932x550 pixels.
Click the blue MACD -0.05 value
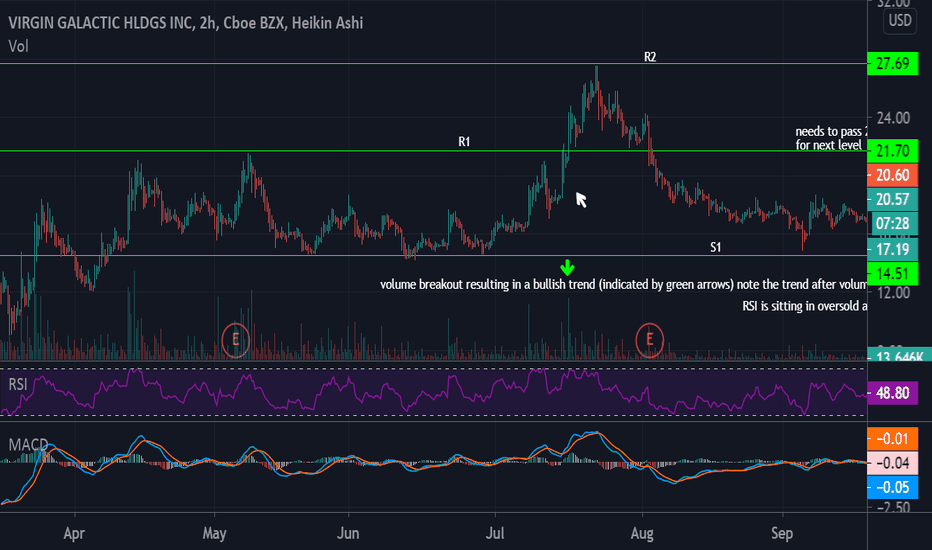[x=893, y=487]
